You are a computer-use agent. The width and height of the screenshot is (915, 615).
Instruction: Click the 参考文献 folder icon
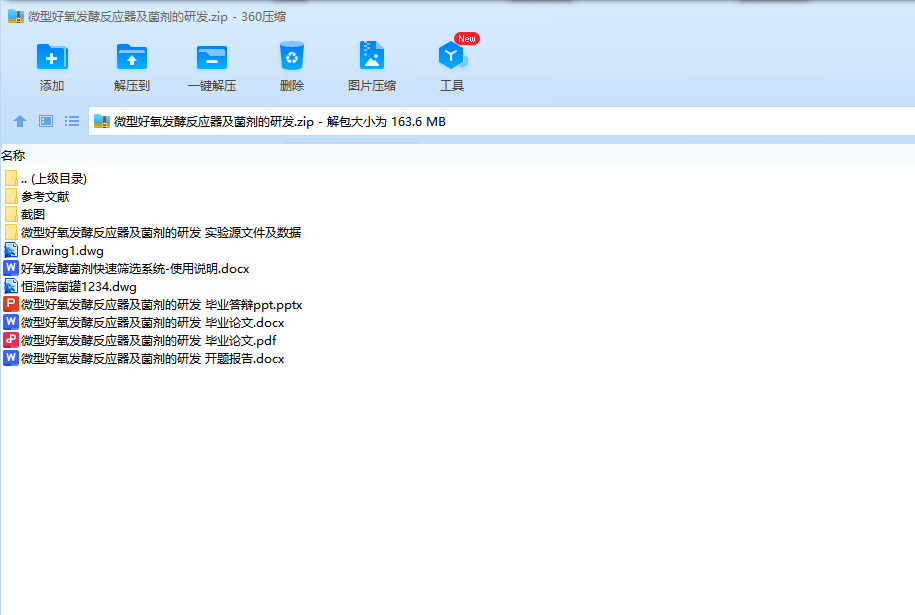[11, 196]
